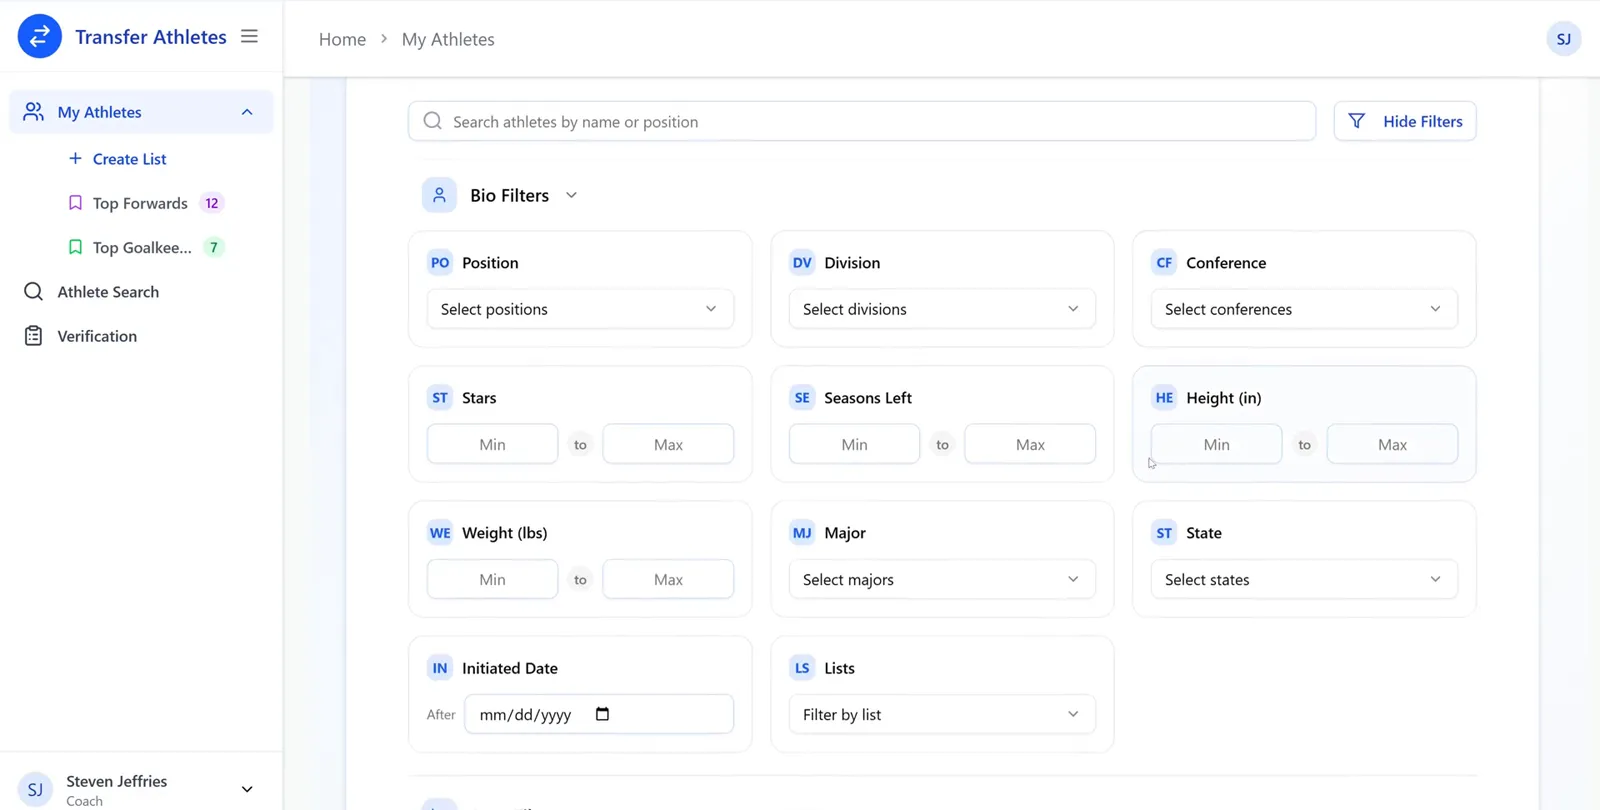Click the SJ avatar in top right
The image size is (1600, 810).
[x=1563, y=39]
